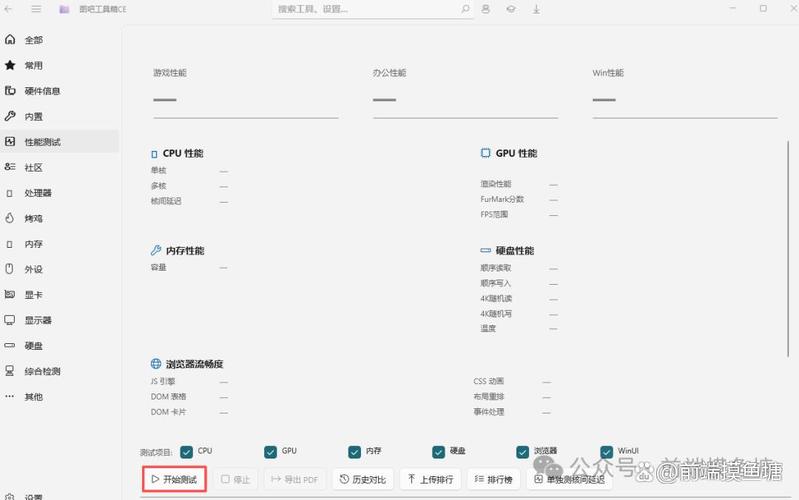Image resolution: width=799 pixels, height=500 pixels.
Task: Click the GPU 性能 heading icon
Action: click(x=486, y=153)
